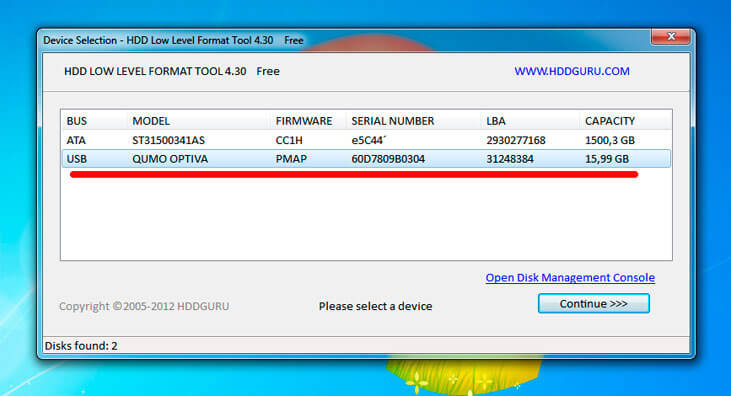
Task: Sort by the CAPACITY column header
Action: coord(610,121)
